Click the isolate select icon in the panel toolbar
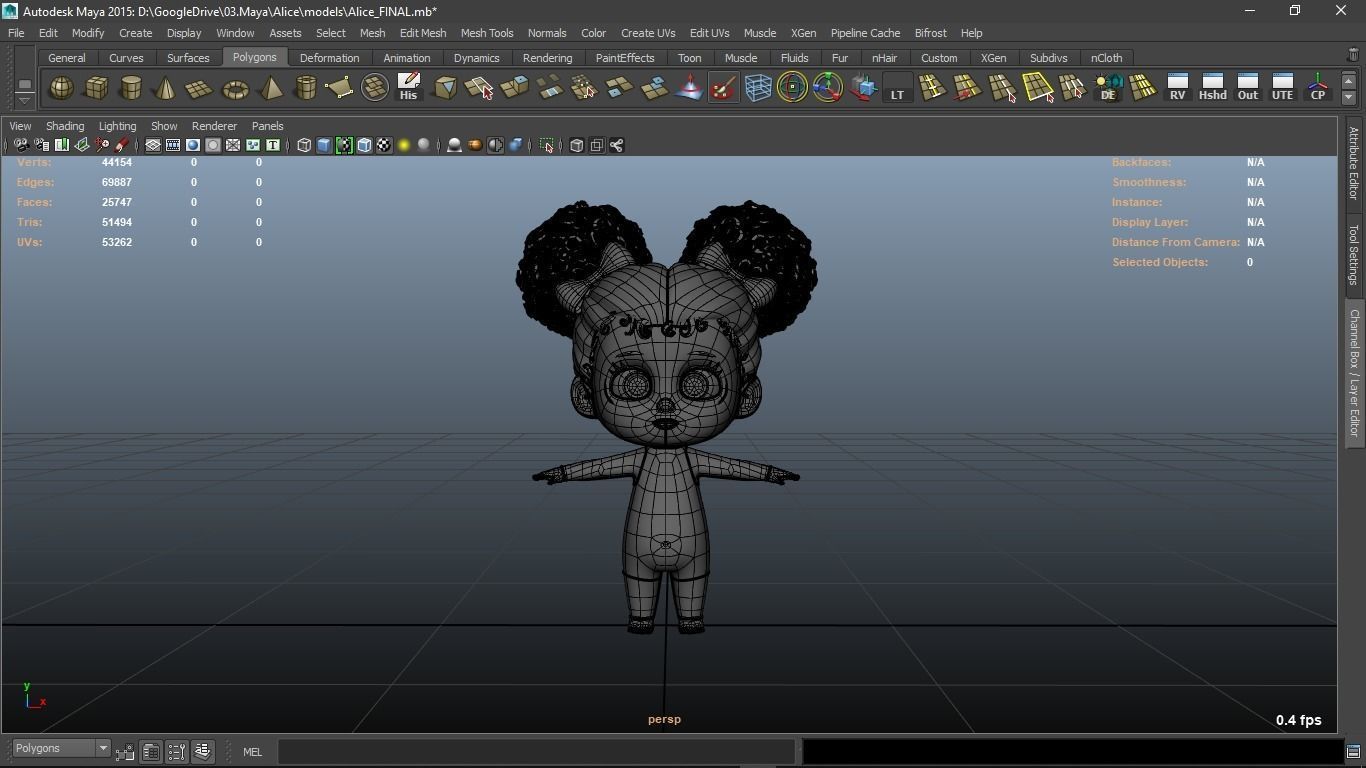 pos(547,145)
